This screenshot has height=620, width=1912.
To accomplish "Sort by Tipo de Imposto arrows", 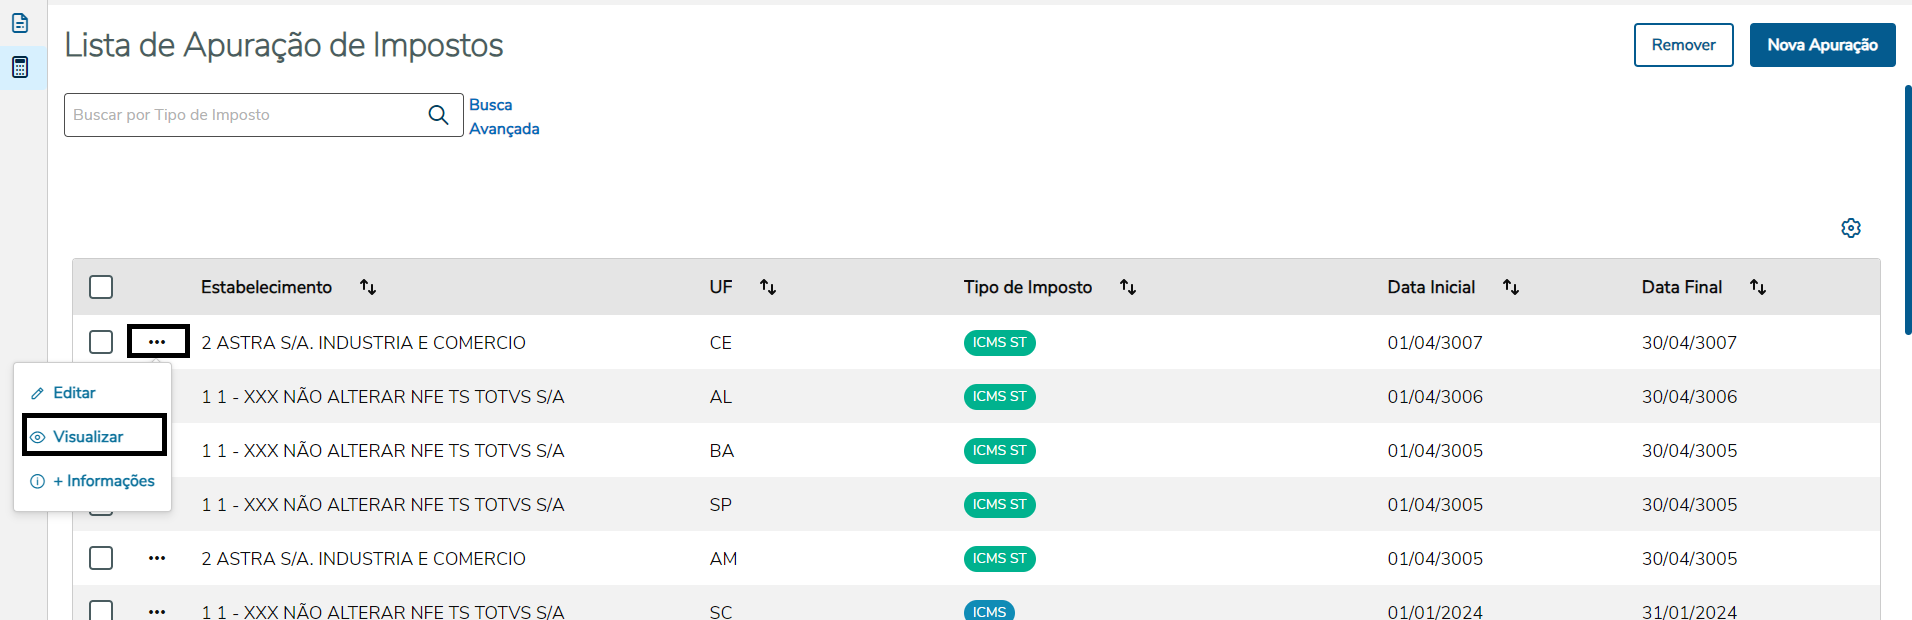I will point(1128,287).
